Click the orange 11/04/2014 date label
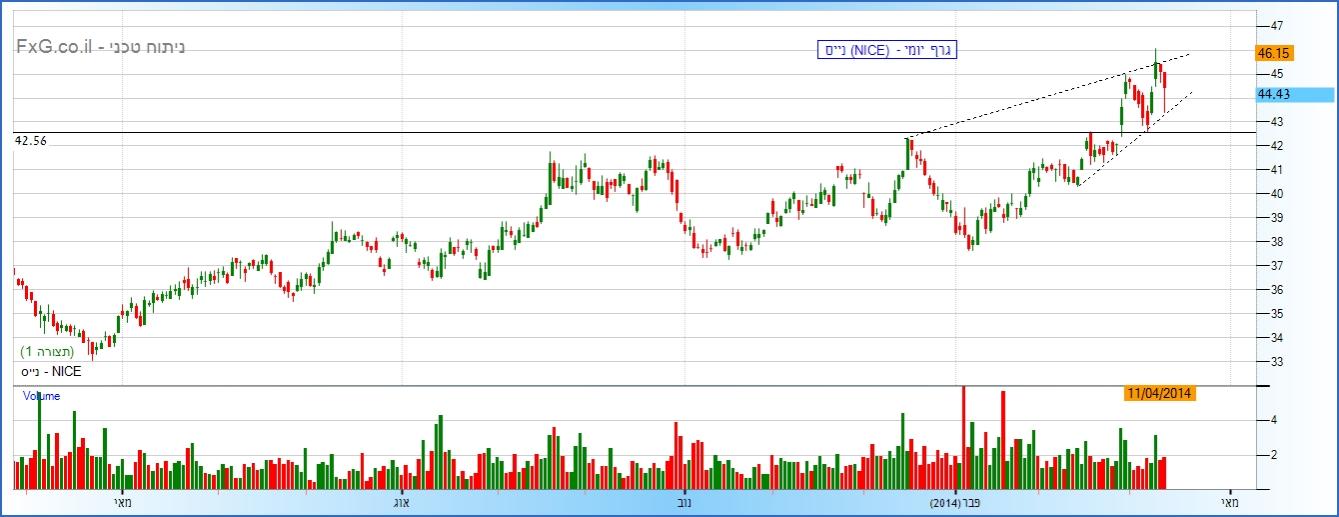This screenshot has width=1339, height=517. [1160, 394]
